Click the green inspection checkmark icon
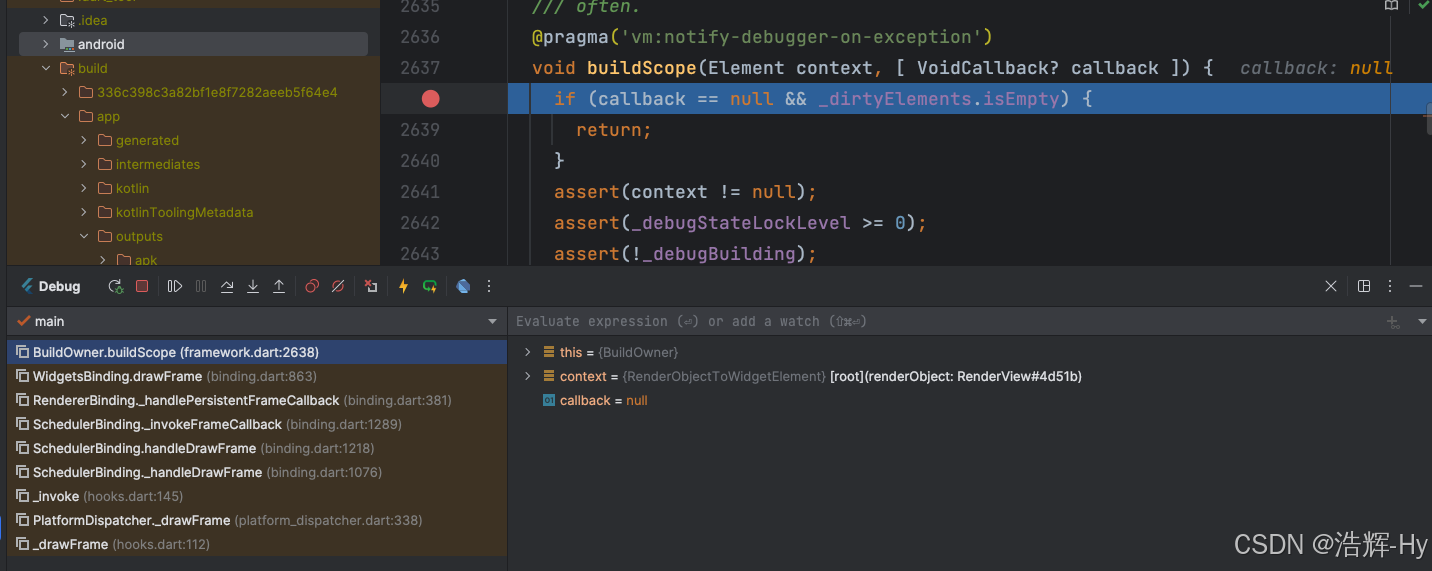 1423,5
